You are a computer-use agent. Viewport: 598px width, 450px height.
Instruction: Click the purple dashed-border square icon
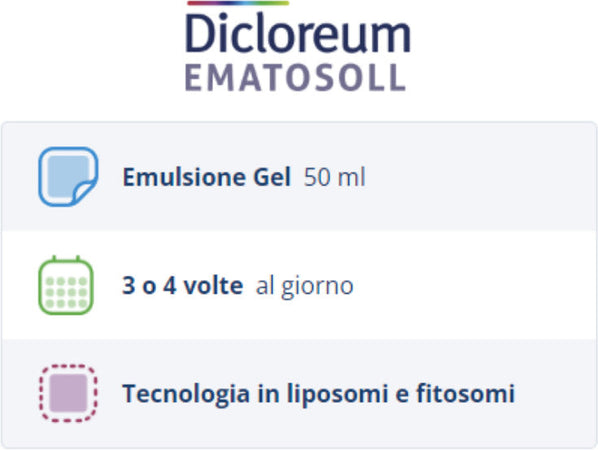tap(68, 393)
